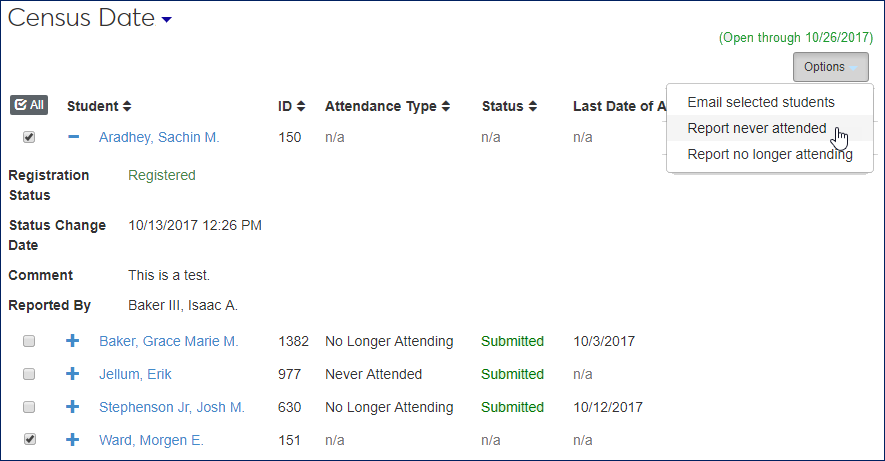Sort by Attendance Type arrows
This screenshot has width=885, height=461.
[x=446, y=106]
